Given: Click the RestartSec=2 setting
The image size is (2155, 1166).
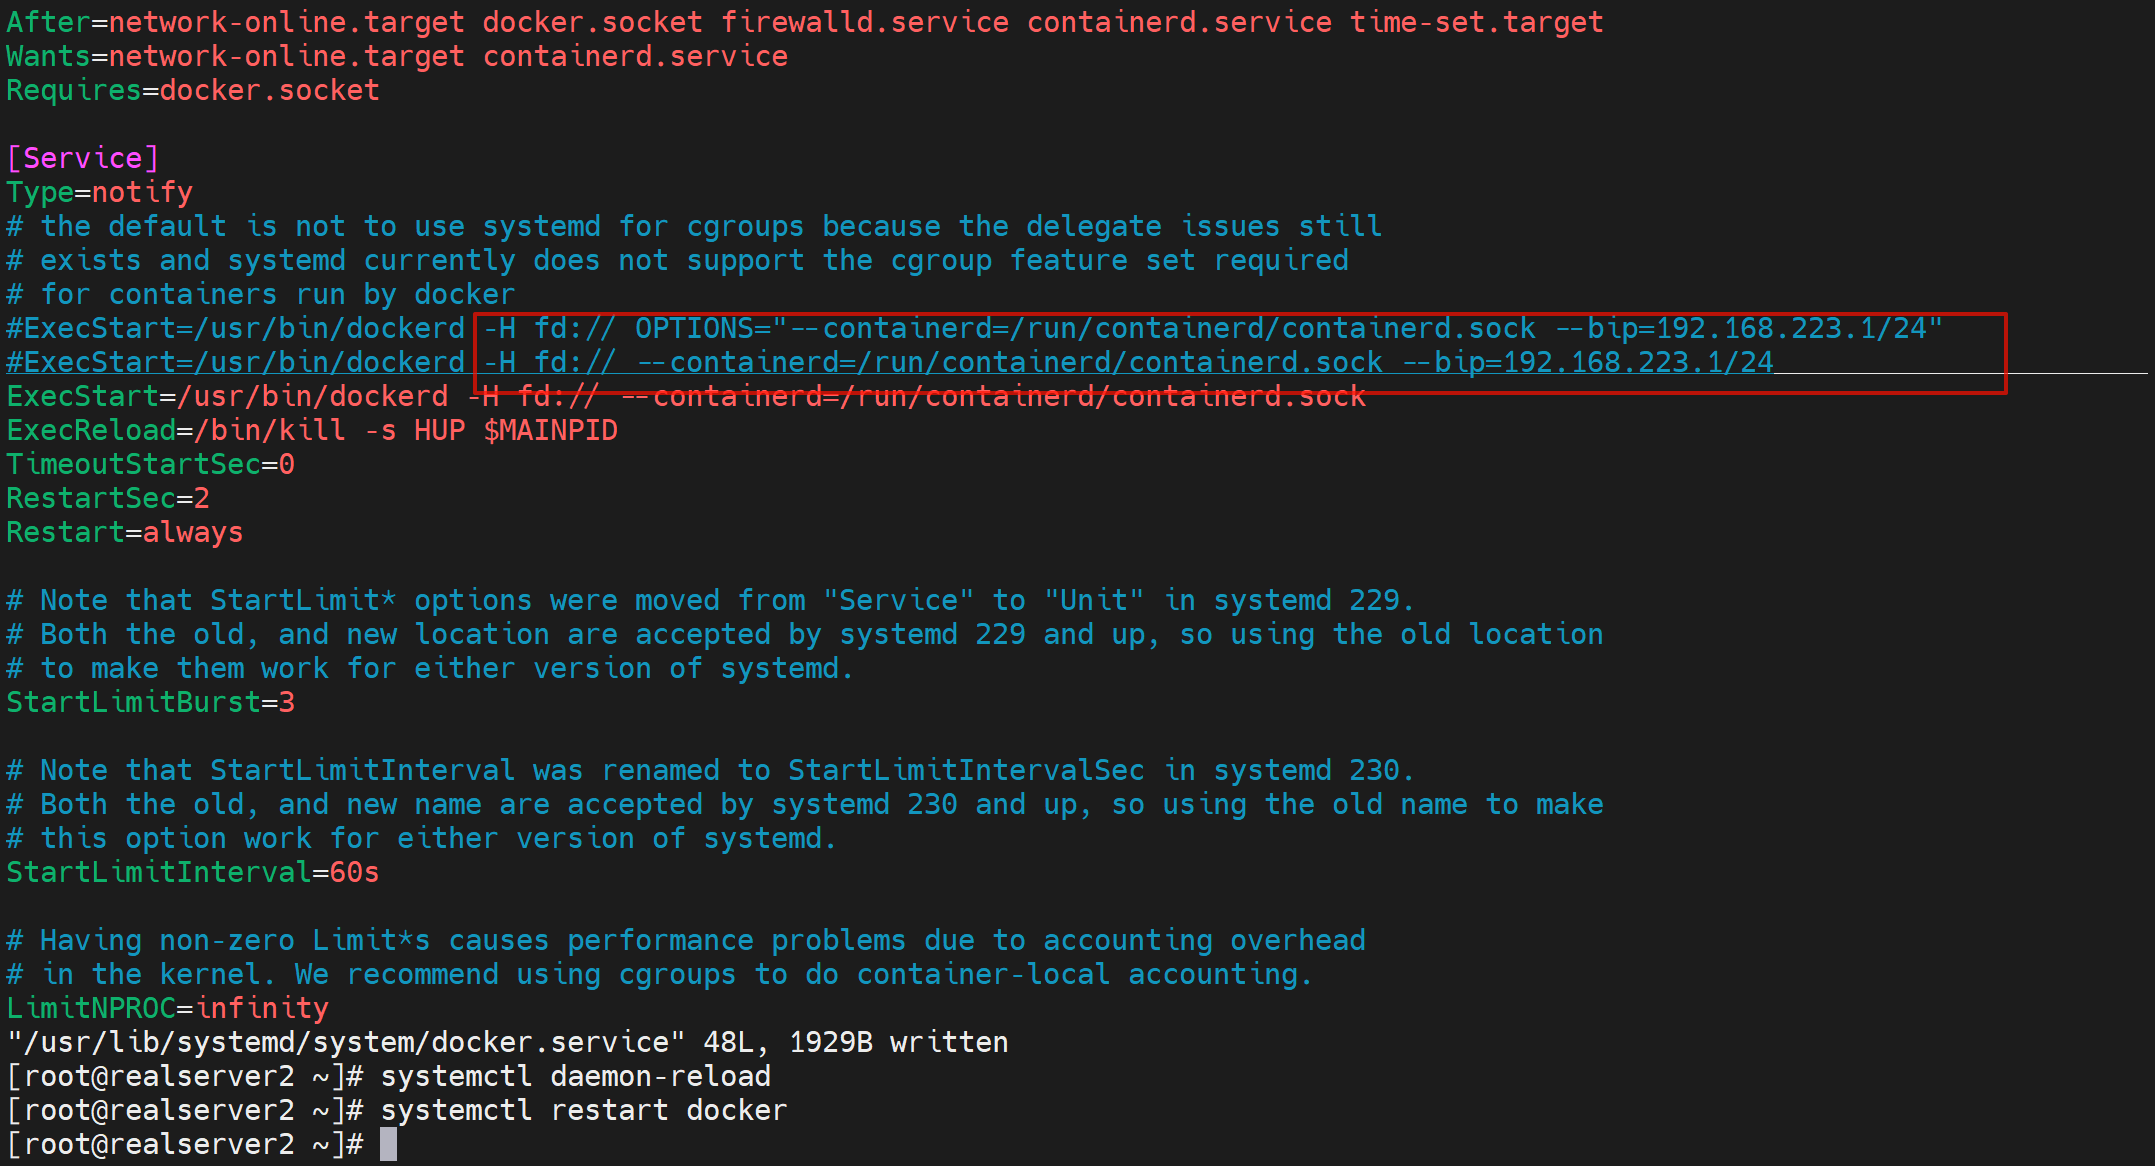Looking at the screenshot, I should [x=108, y=499].
